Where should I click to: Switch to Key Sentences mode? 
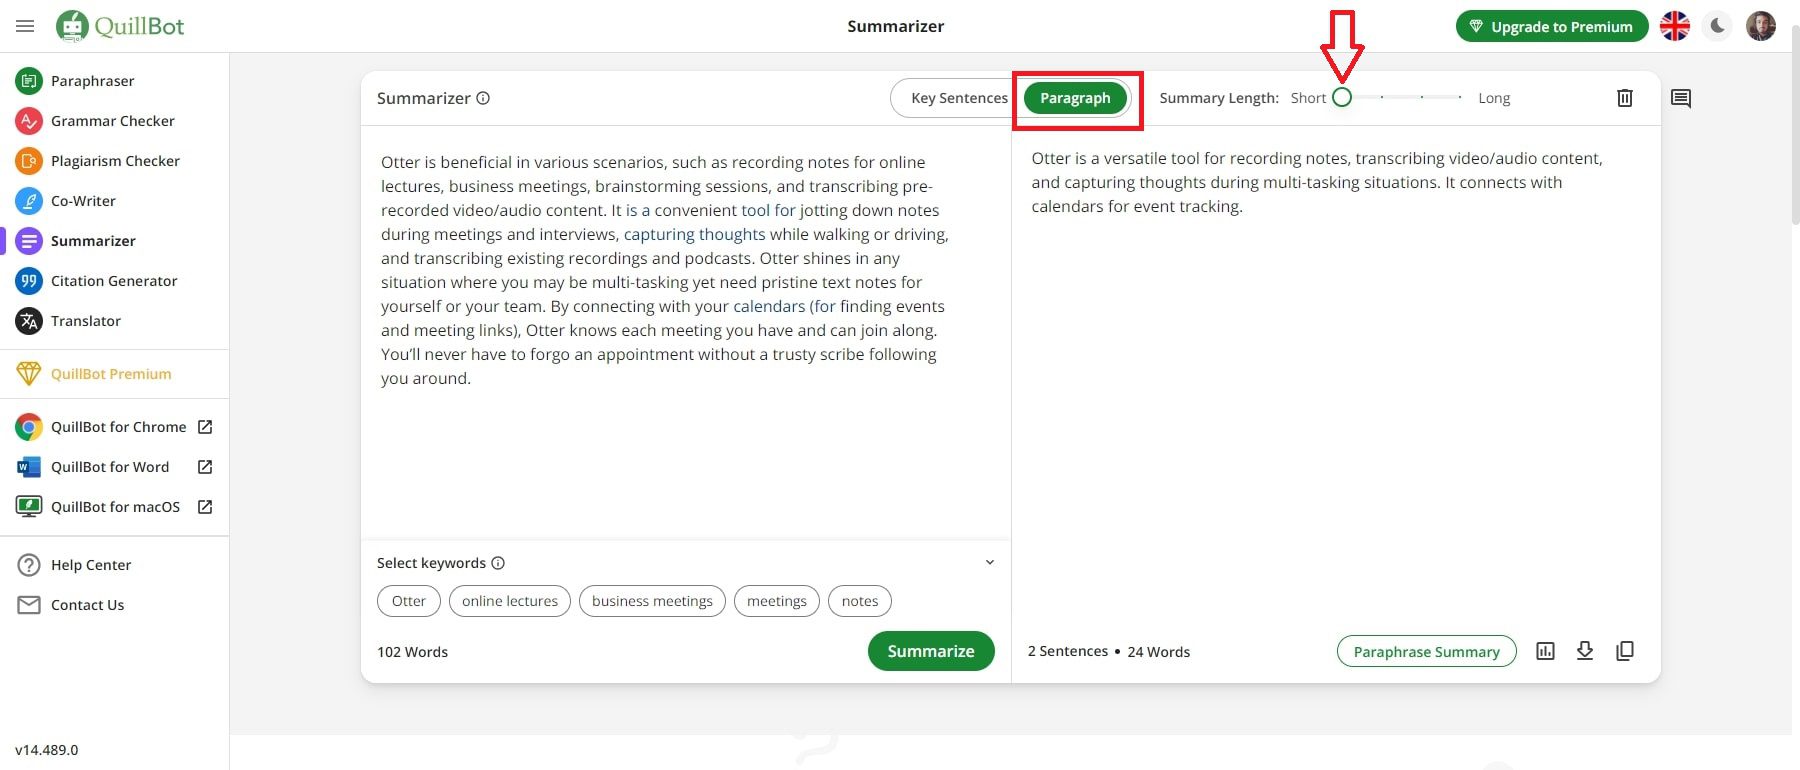click(x=958, y=98)
